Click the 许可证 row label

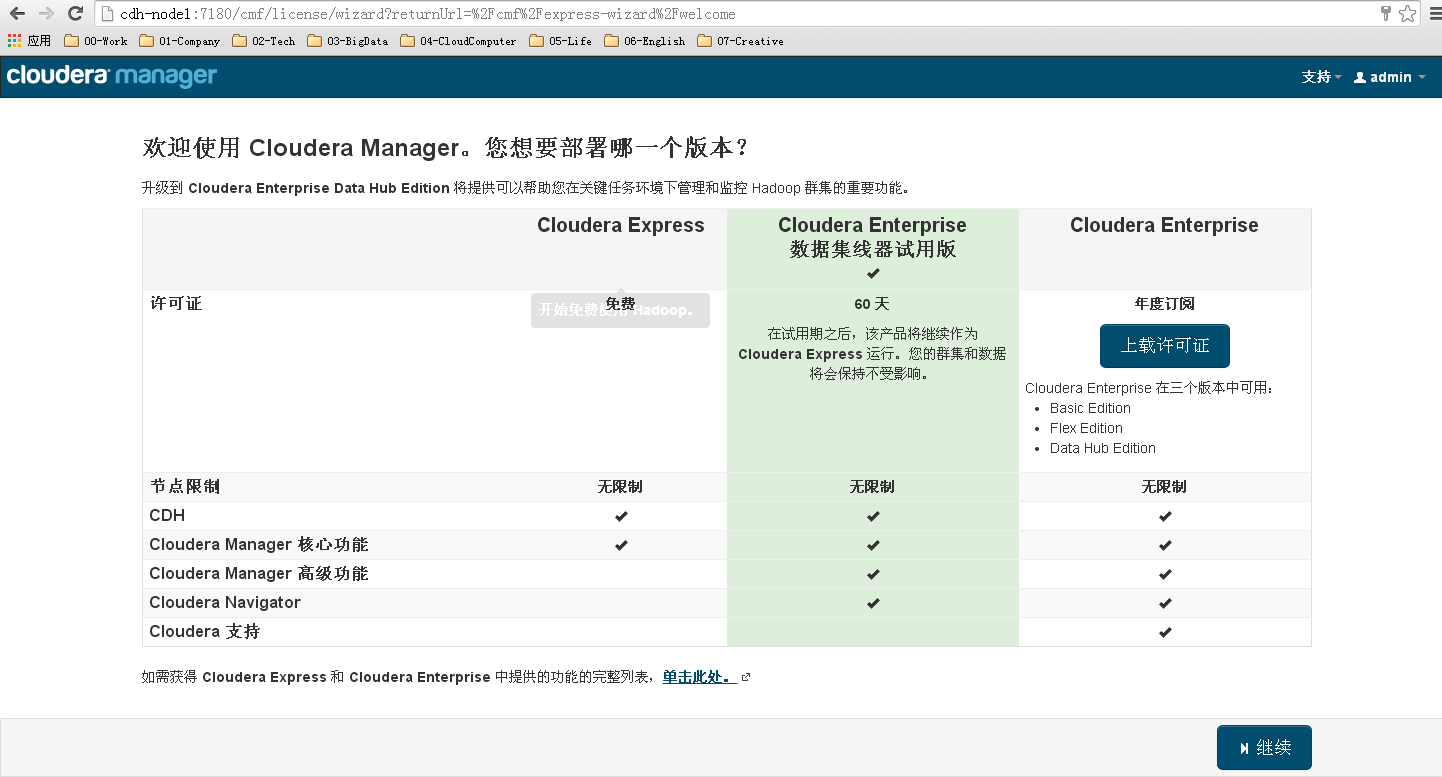[x=176, y=303]
